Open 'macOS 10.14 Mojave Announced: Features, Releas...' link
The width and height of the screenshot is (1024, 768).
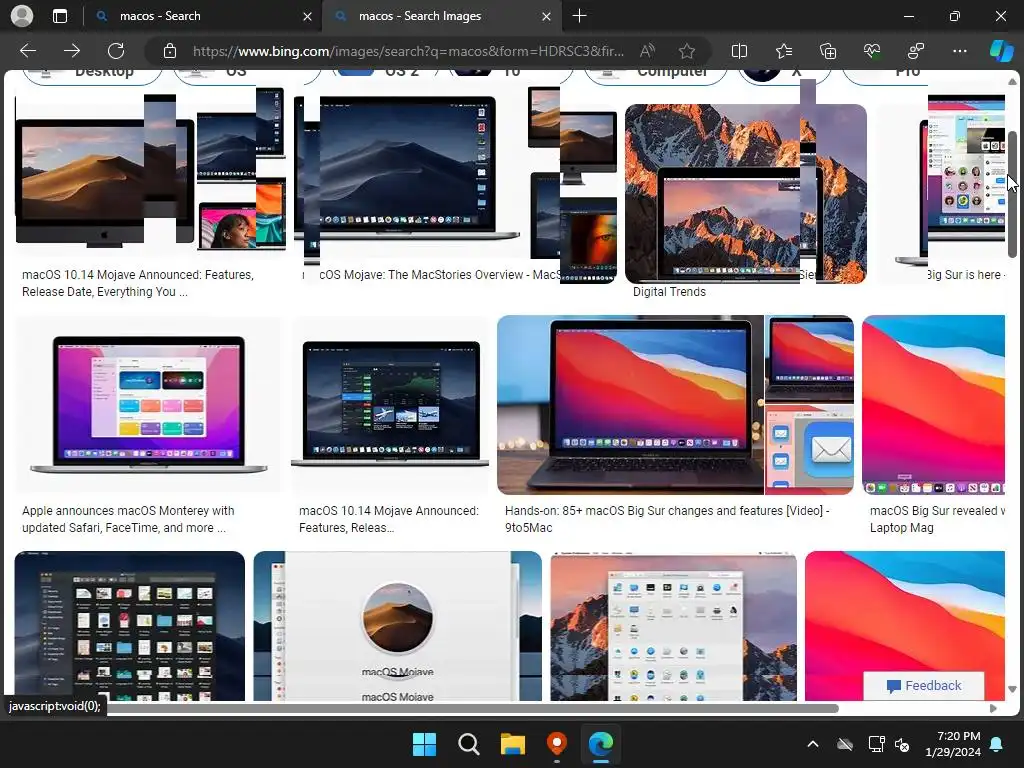coord(389,519)
